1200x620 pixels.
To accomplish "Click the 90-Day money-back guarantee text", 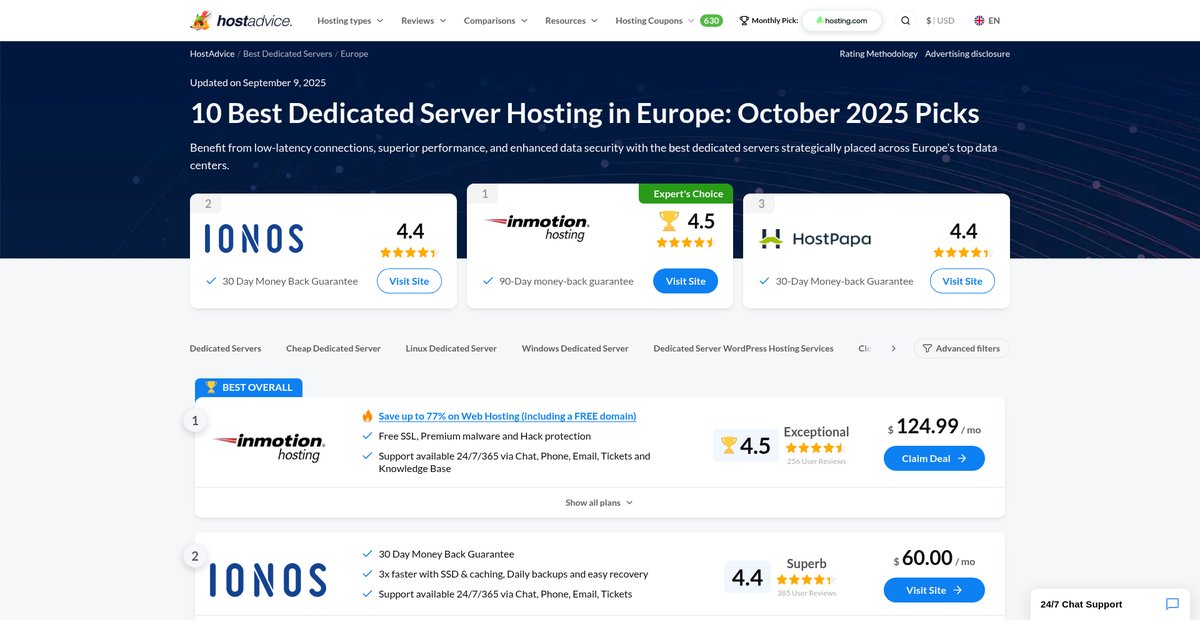I will [566, 281].
